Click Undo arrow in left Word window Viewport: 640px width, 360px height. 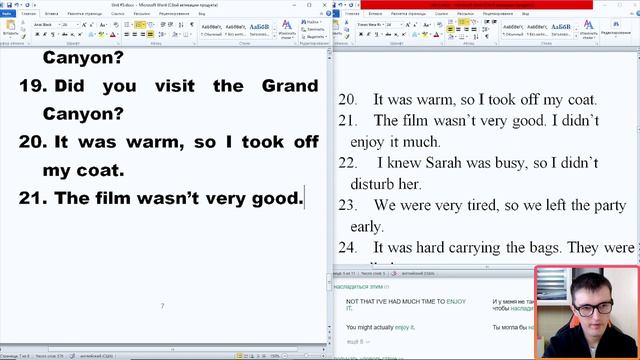point(17,5)
